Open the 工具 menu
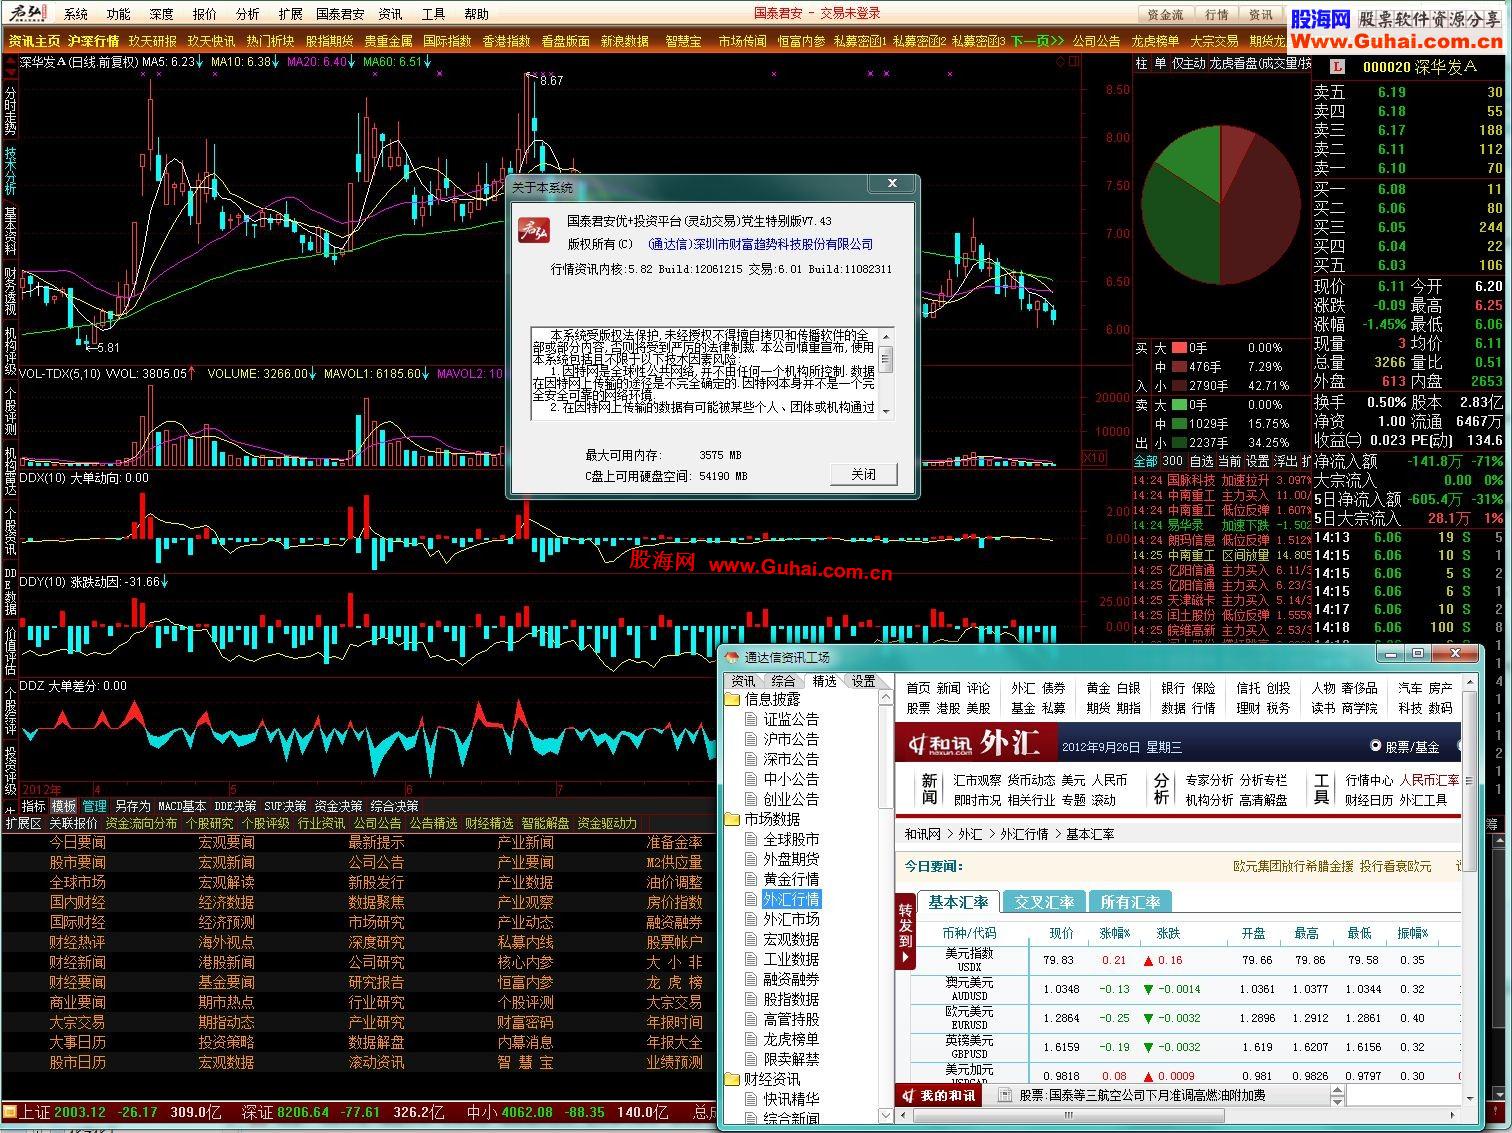1512x1133 pixels. (x=434, y=14)
